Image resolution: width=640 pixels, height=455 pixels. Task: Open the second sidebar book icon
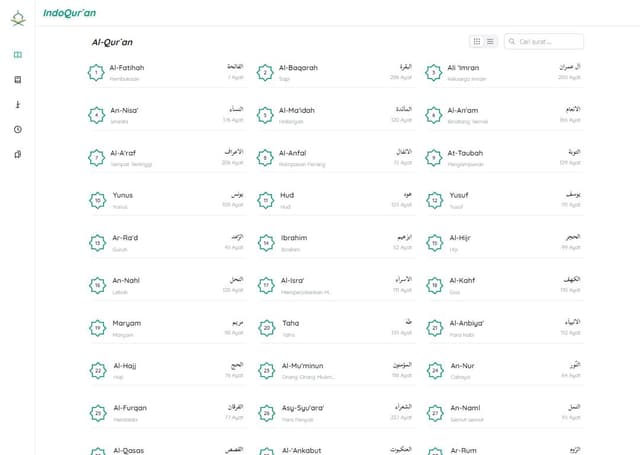[18, 80]
